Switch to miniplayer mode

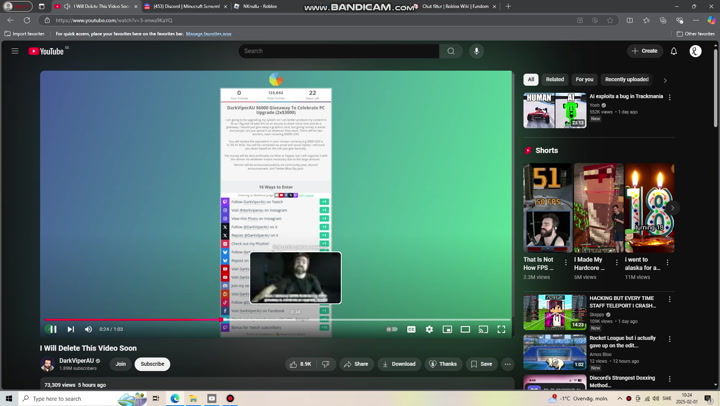click(x=447, y=329)
